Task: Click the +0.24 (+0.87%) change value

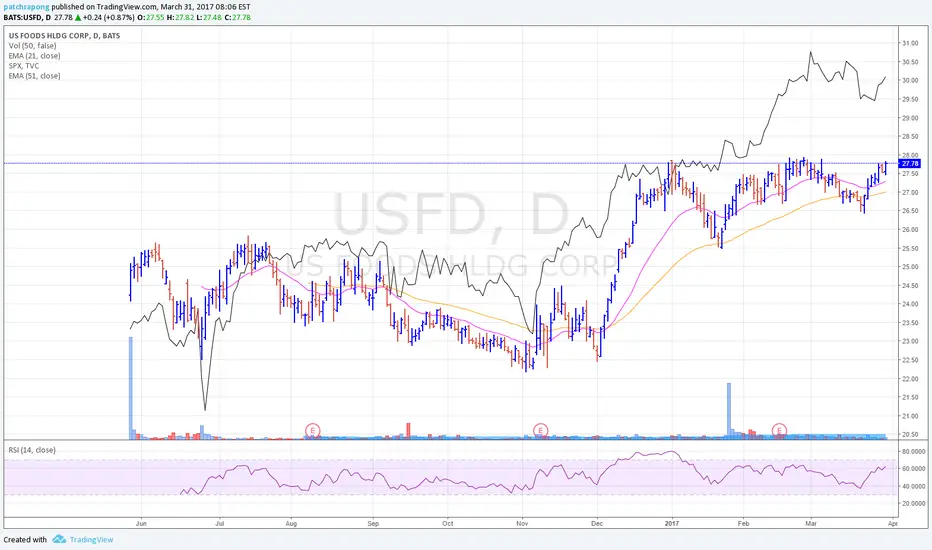Action: [x=110, y=17]
